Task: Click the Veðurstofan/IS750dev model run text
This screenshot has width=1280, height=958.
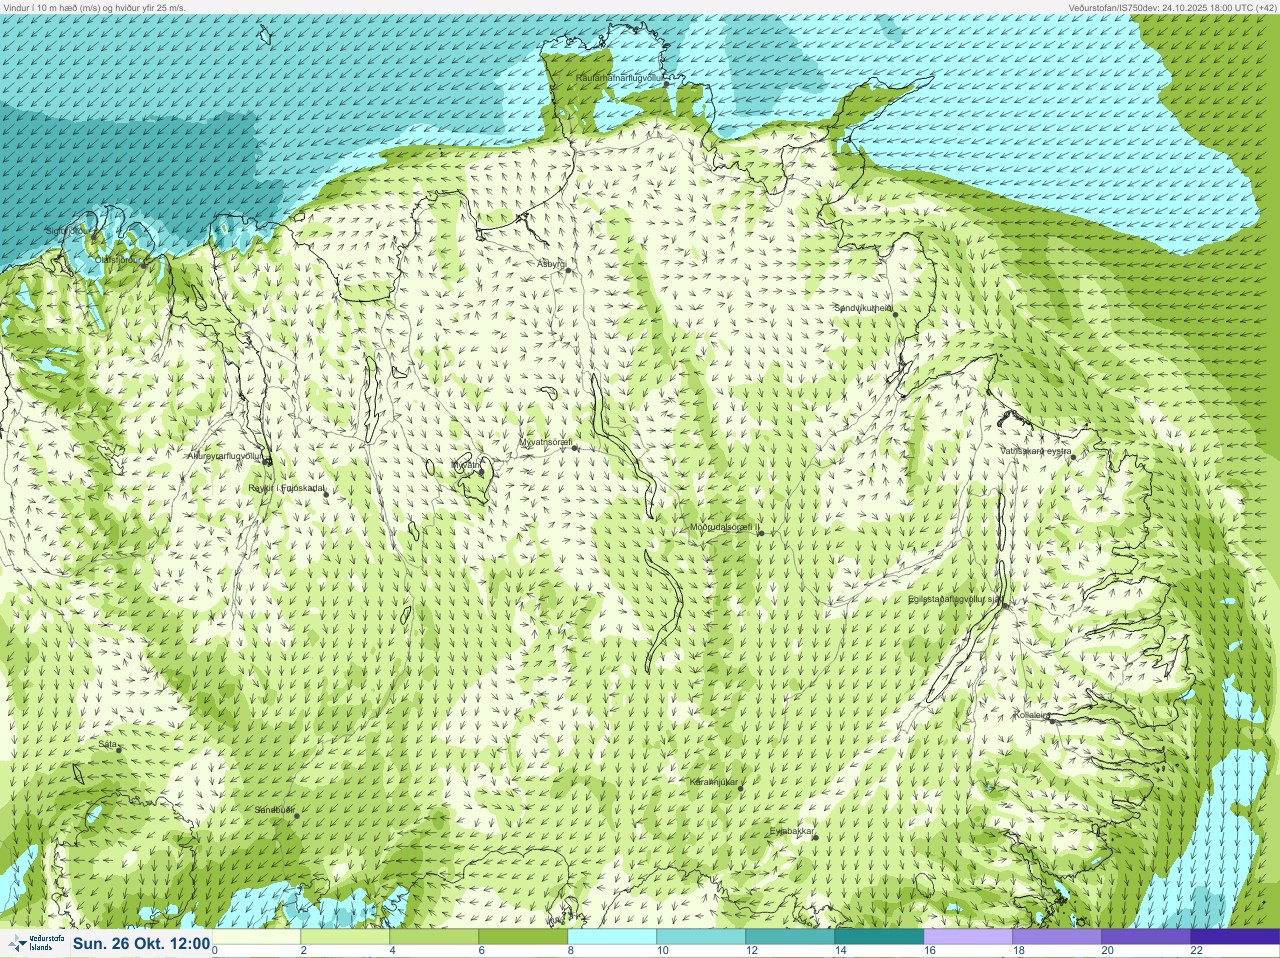Action: tap(1173, 7)
